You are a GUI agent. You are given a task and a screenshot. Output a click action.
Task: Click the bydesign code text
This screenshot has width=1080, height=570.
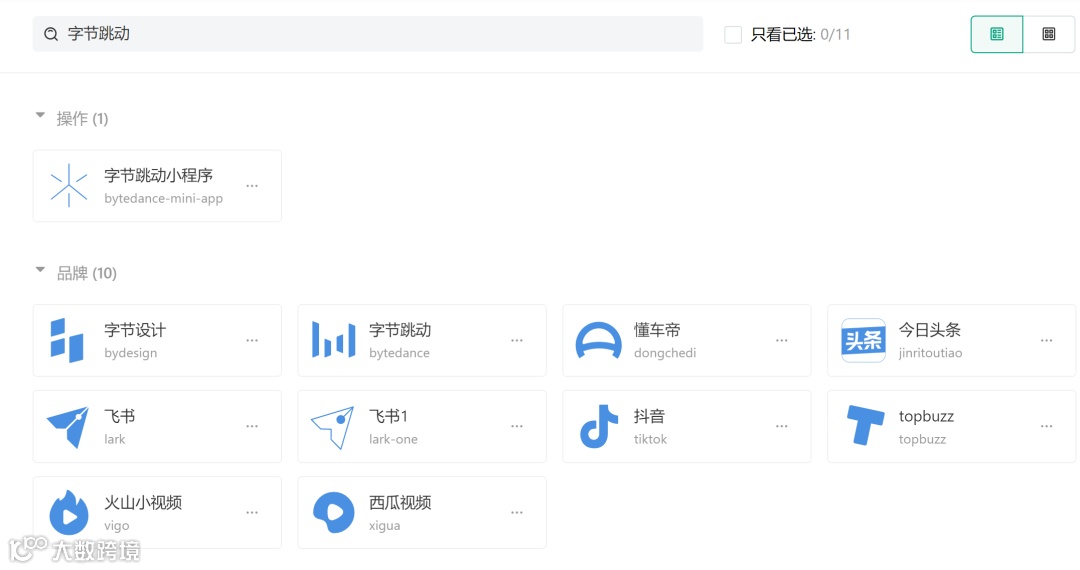(131, 353)
